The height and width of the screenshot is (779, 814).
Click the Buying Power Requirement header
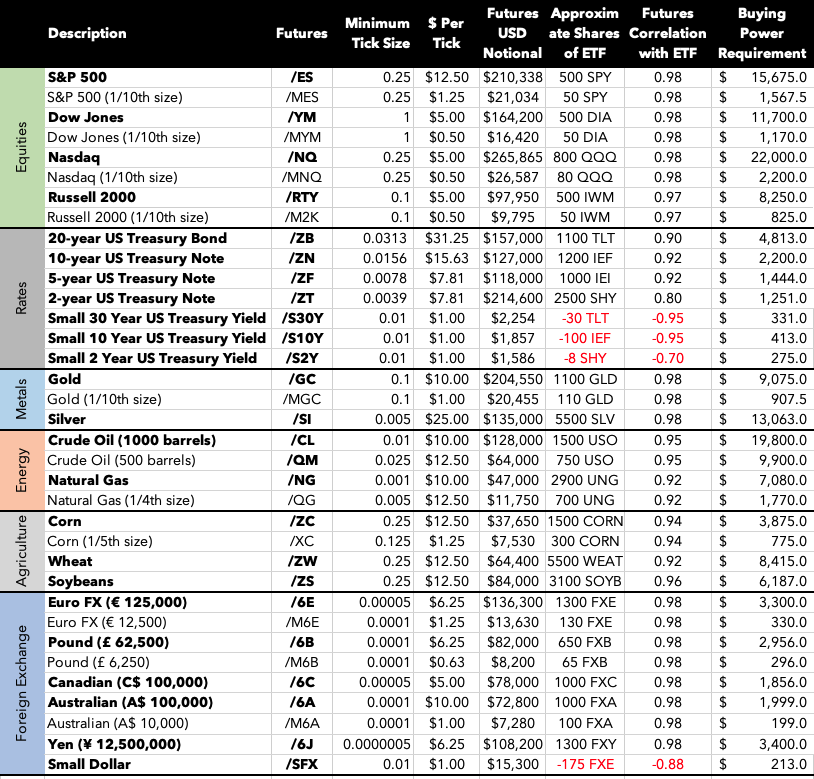(x=762, y=33)
